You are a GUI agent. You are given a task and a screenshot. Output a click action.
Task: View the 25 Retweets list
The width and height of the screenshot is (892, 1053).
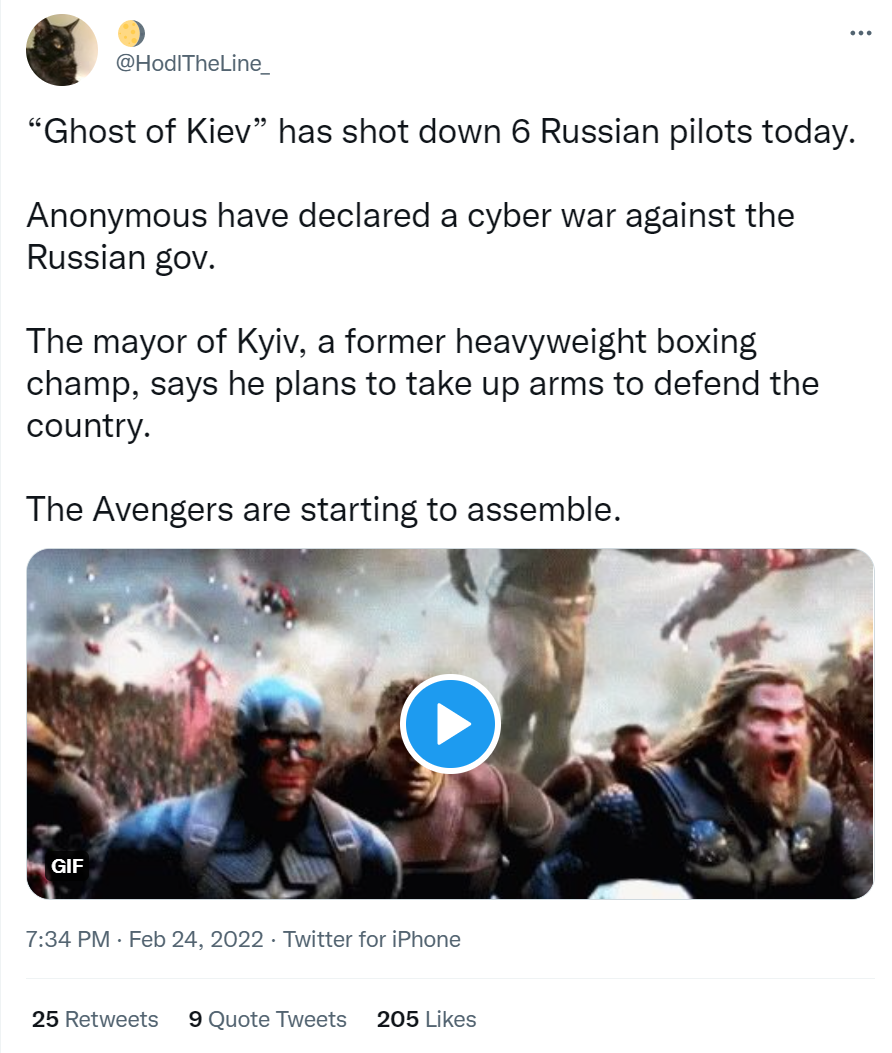[95, 1019]
